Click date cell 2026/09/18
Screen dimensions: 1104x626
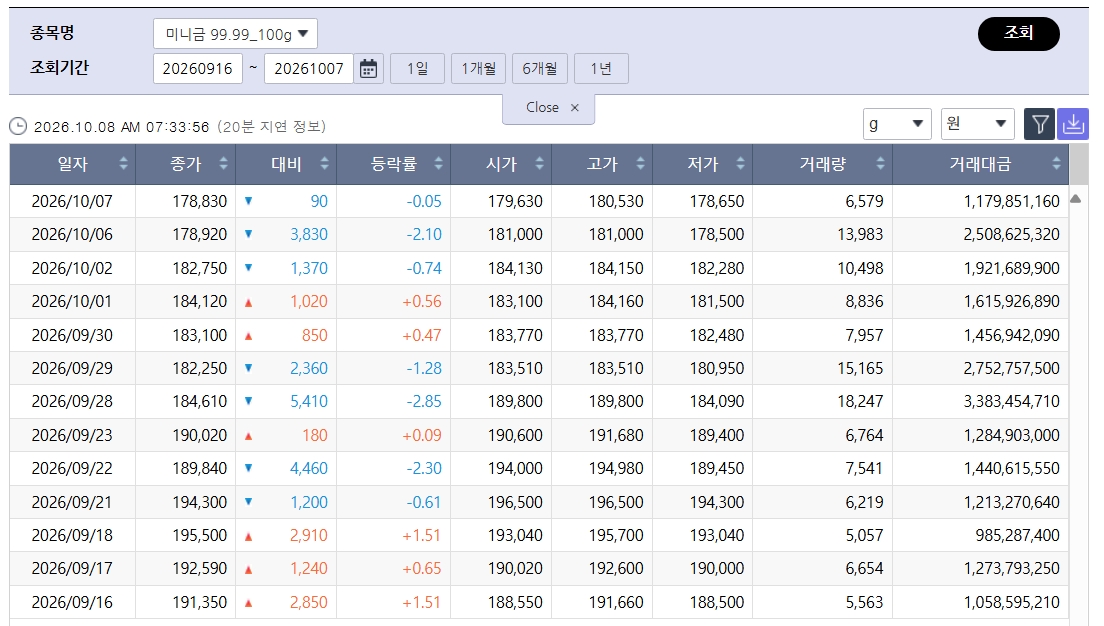pos(72,535)
